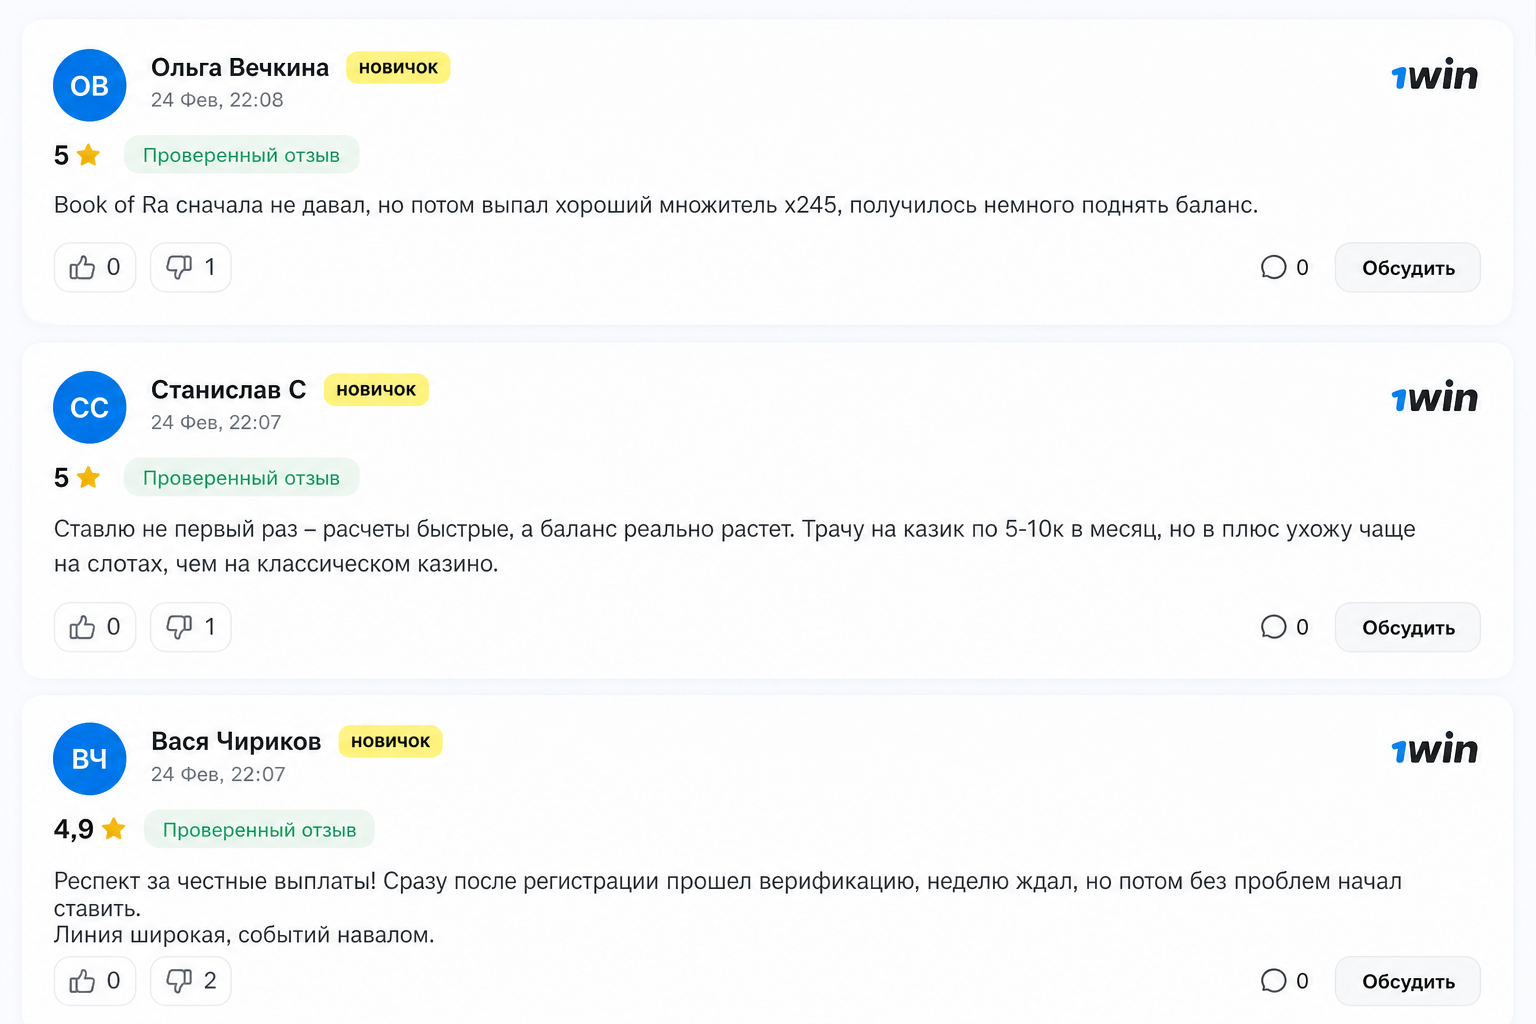Dislike Ольга Вечкина's review with thumbs down
The image size is (1536, 1024).
coord(191,267)
